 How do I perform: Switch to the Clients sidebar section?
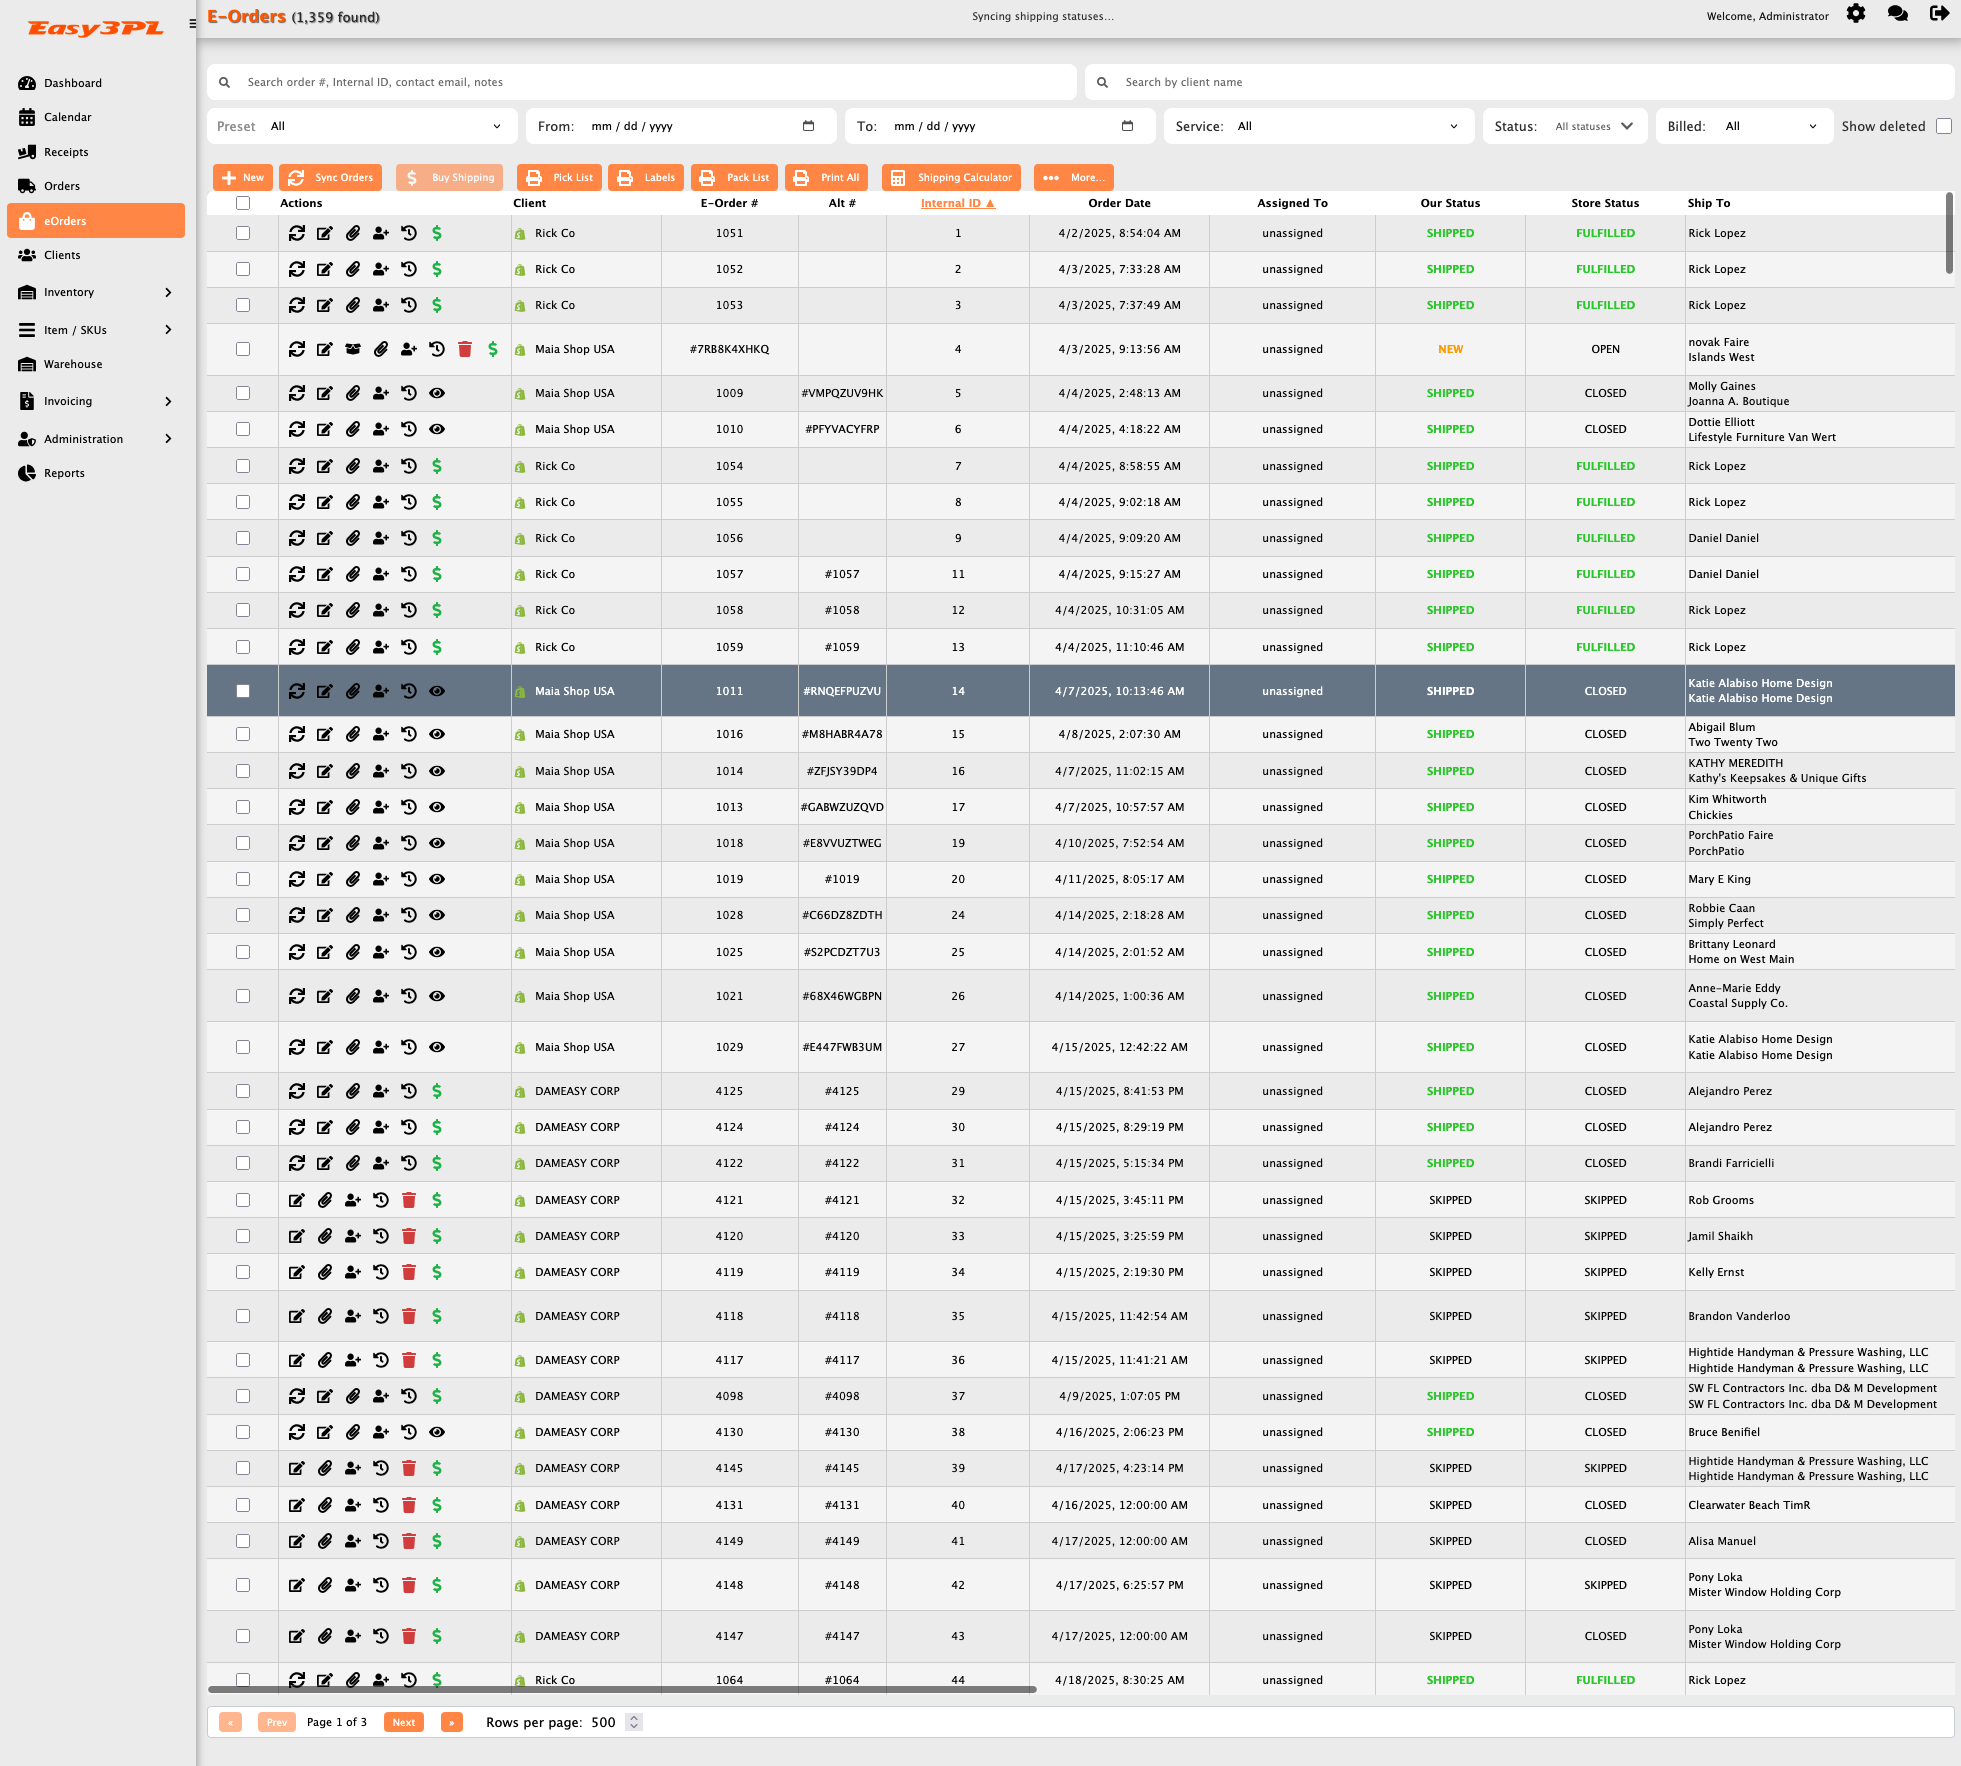click(x=62, y=255)
